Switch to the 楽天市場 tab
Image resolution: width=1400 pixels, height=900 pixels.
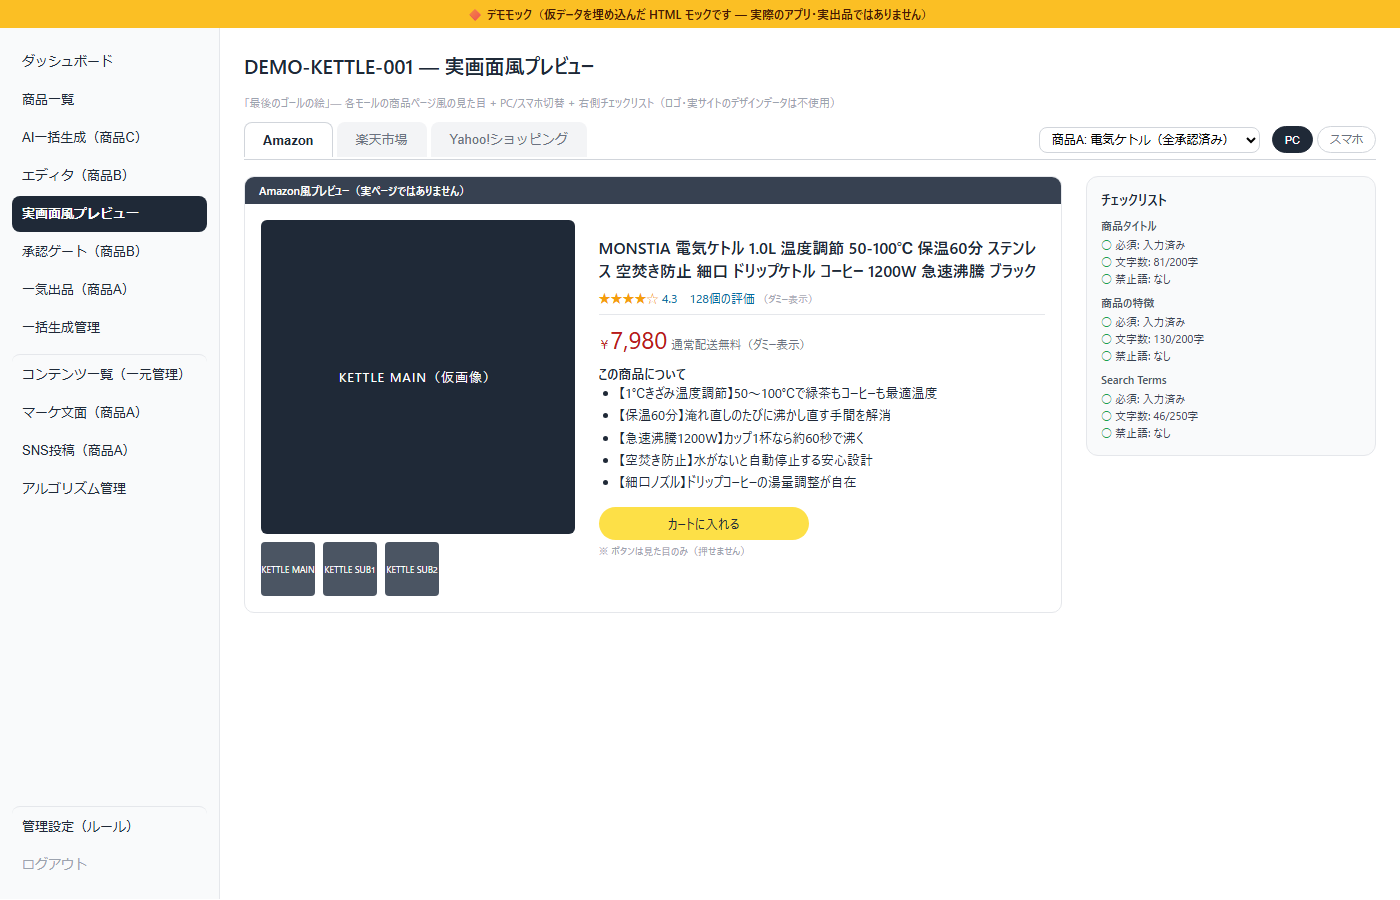(x=381, y=140)
